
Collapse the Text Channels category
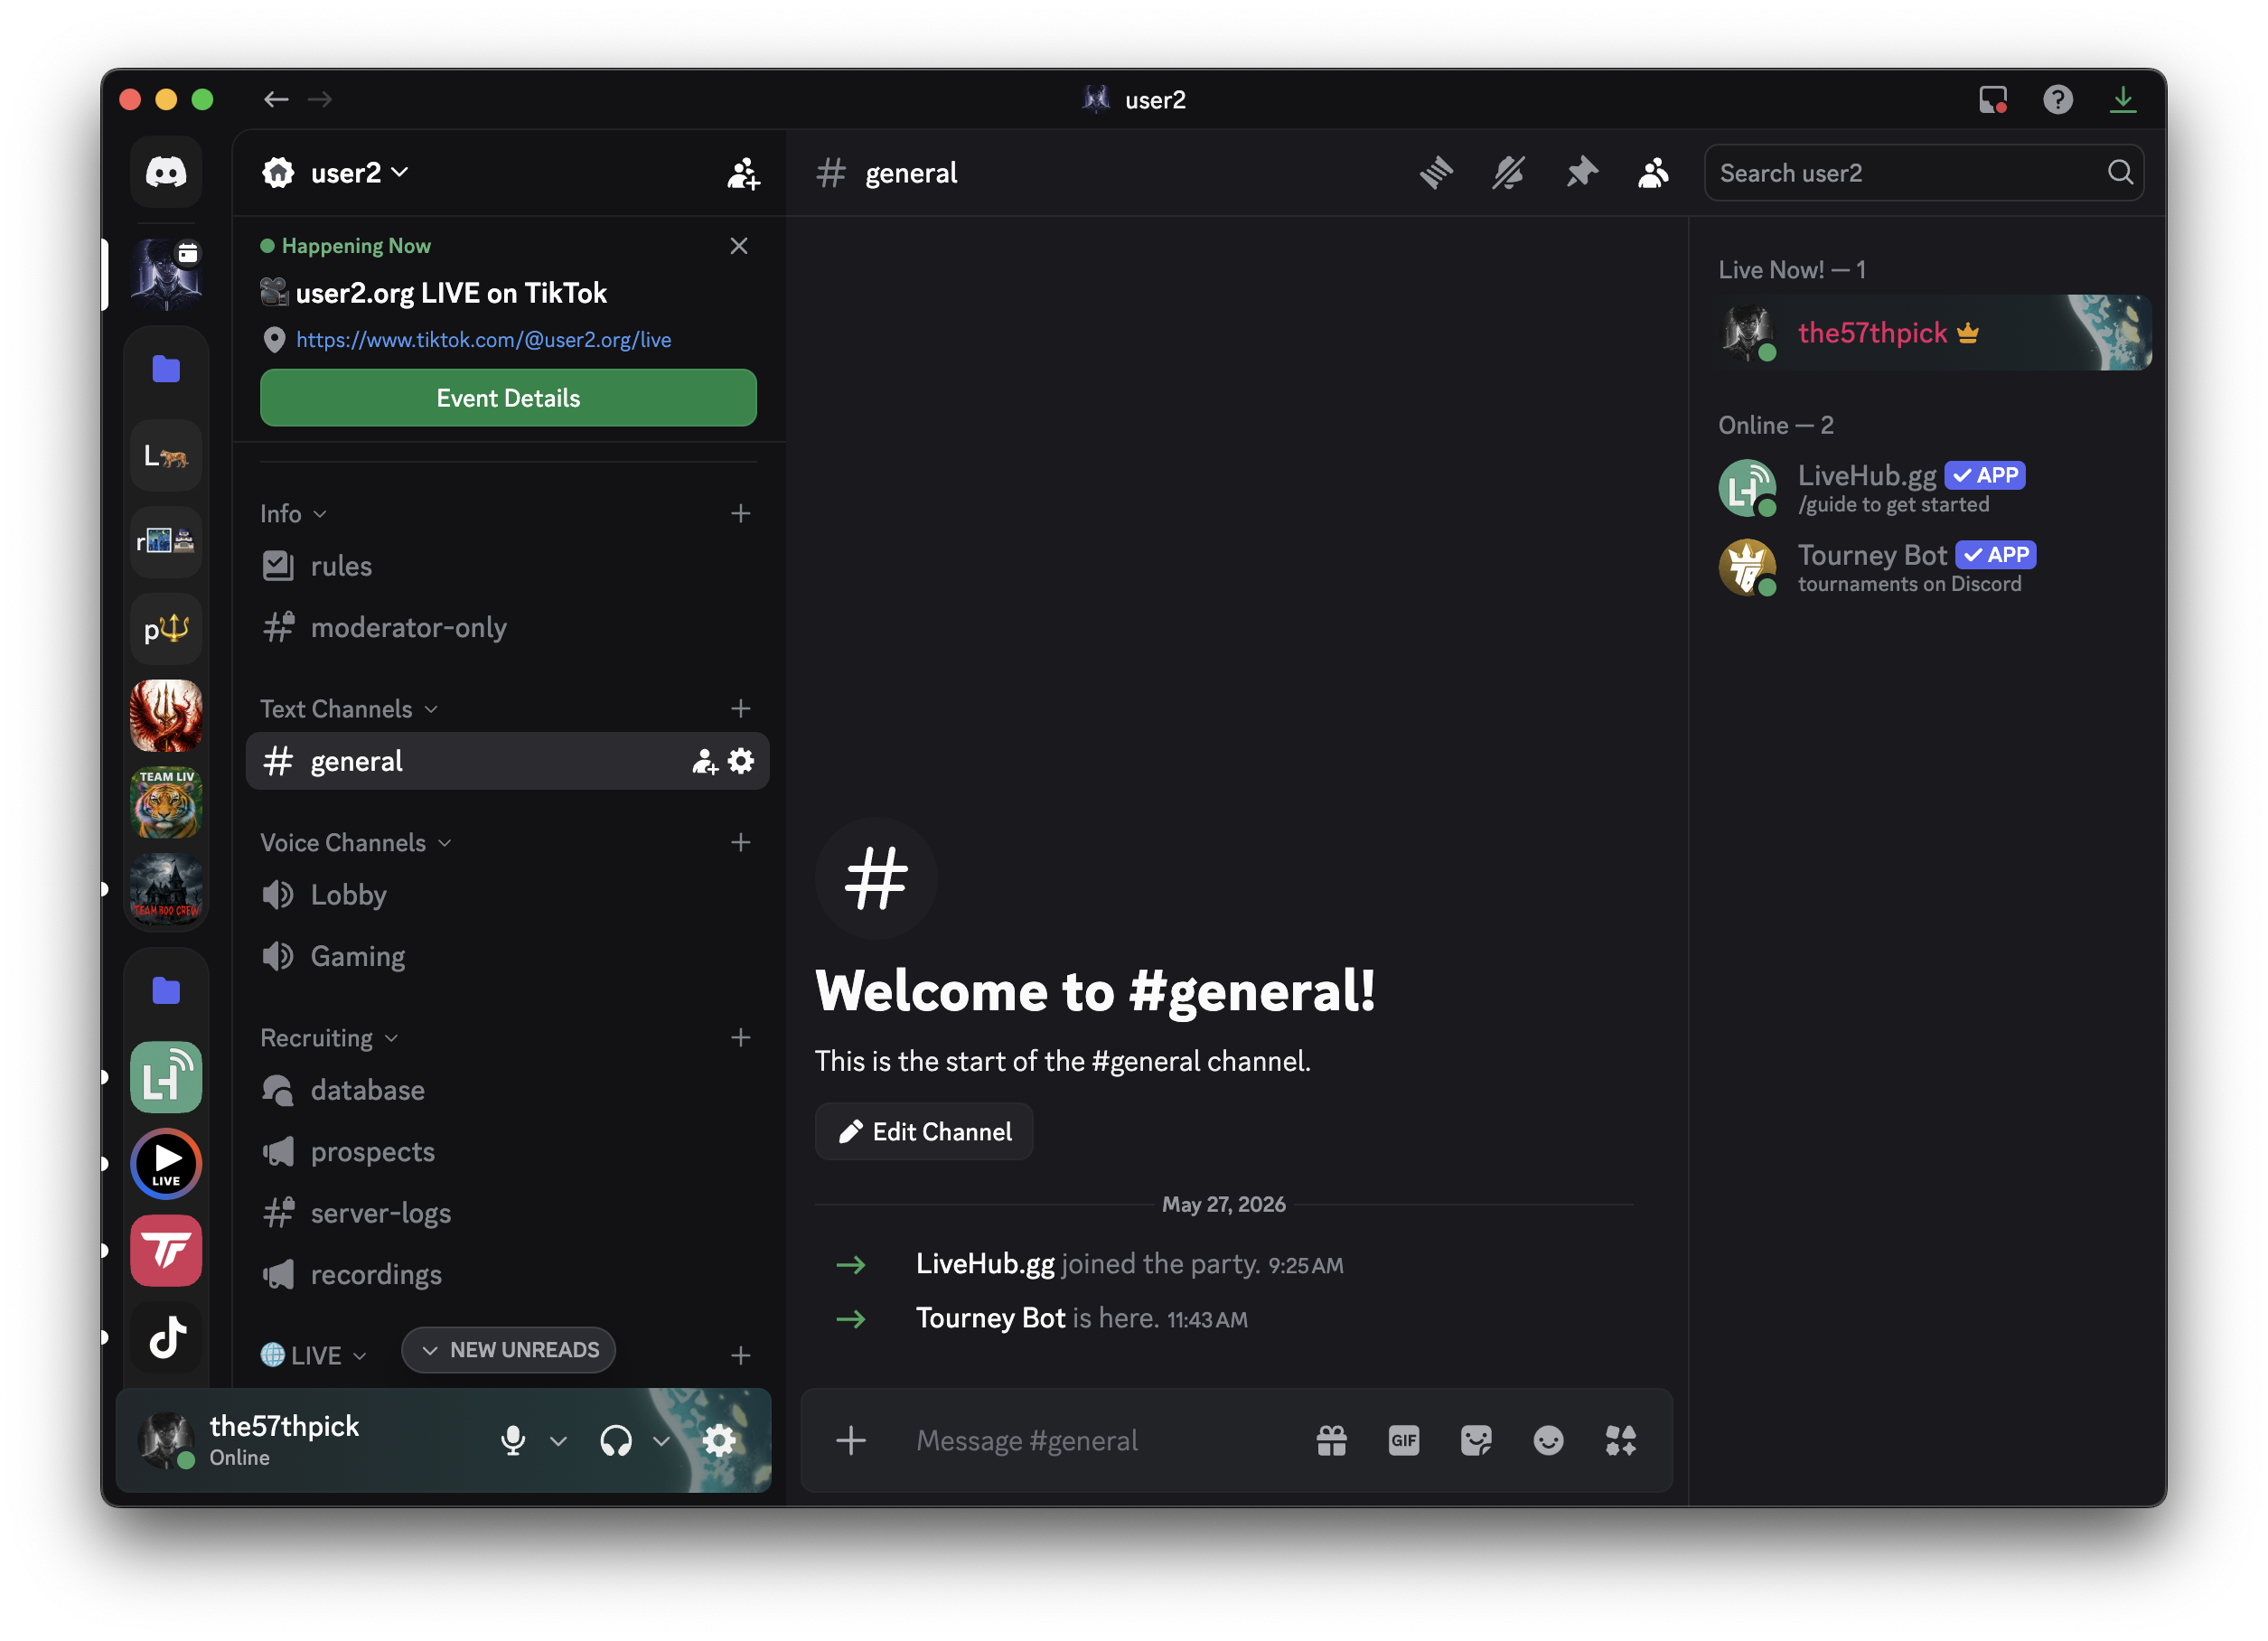pos(349,708)
